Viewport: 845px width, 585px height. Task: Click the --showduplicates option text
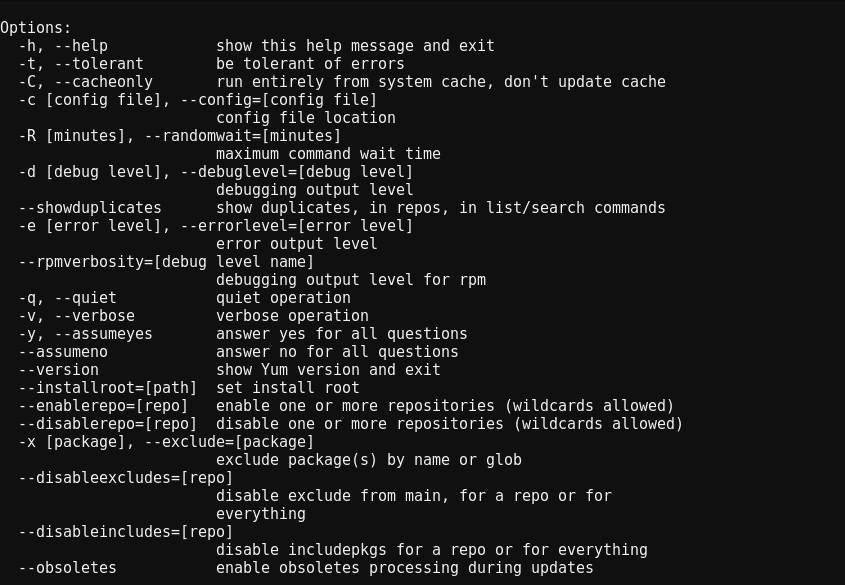click(x=90, y=208)
